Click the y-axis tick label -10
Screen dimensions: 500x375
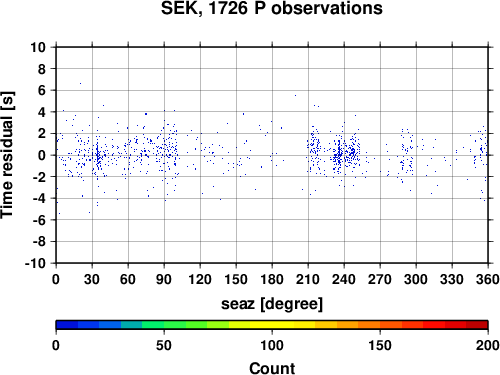pos(35,263)
